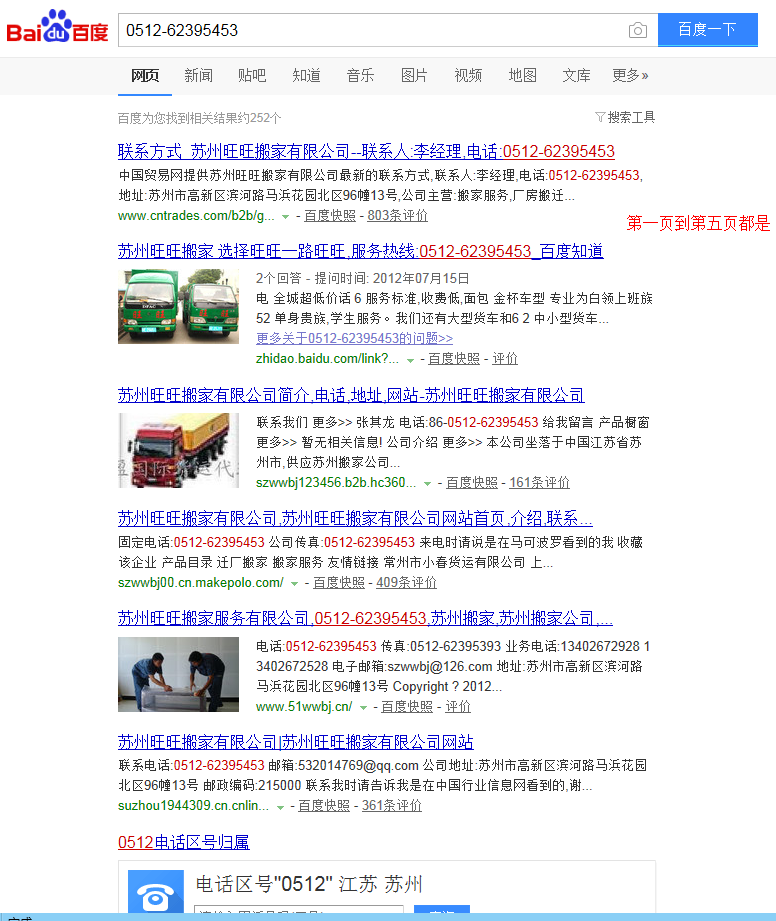776x921 pixels.
Task: Click heading 电话区号"0512" 江苏 苏州
Action: [x=309, y=884]
